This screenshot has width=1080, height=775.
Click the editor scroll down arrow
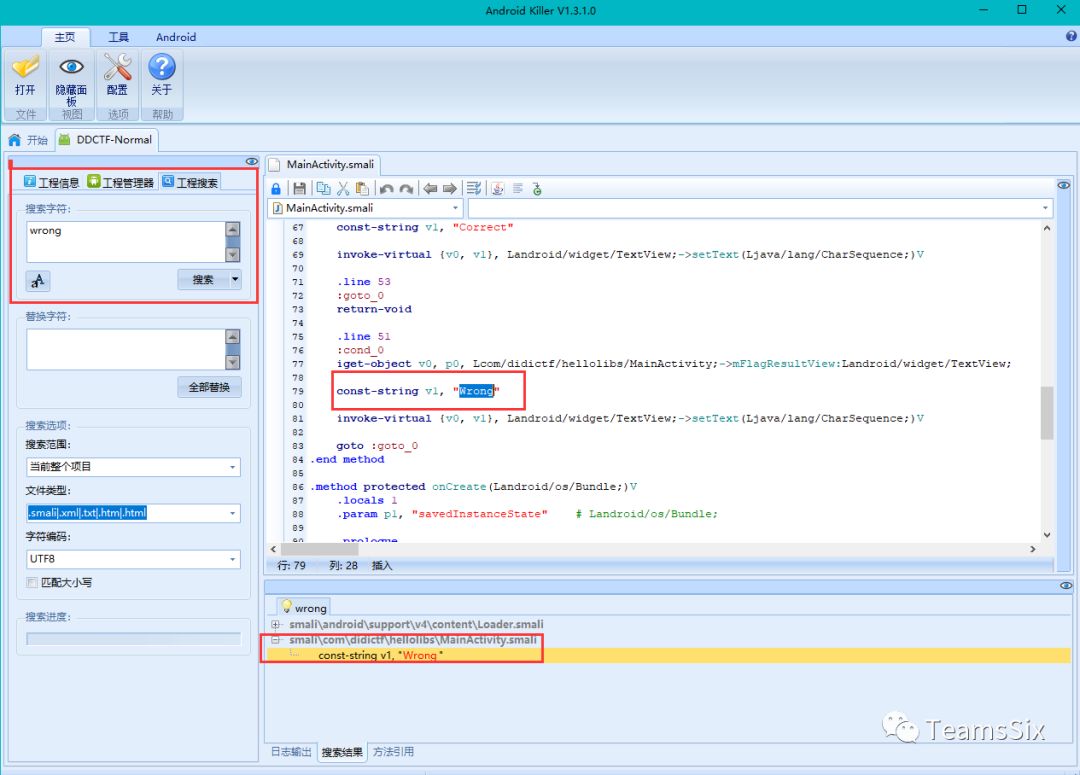(1047, 535)
